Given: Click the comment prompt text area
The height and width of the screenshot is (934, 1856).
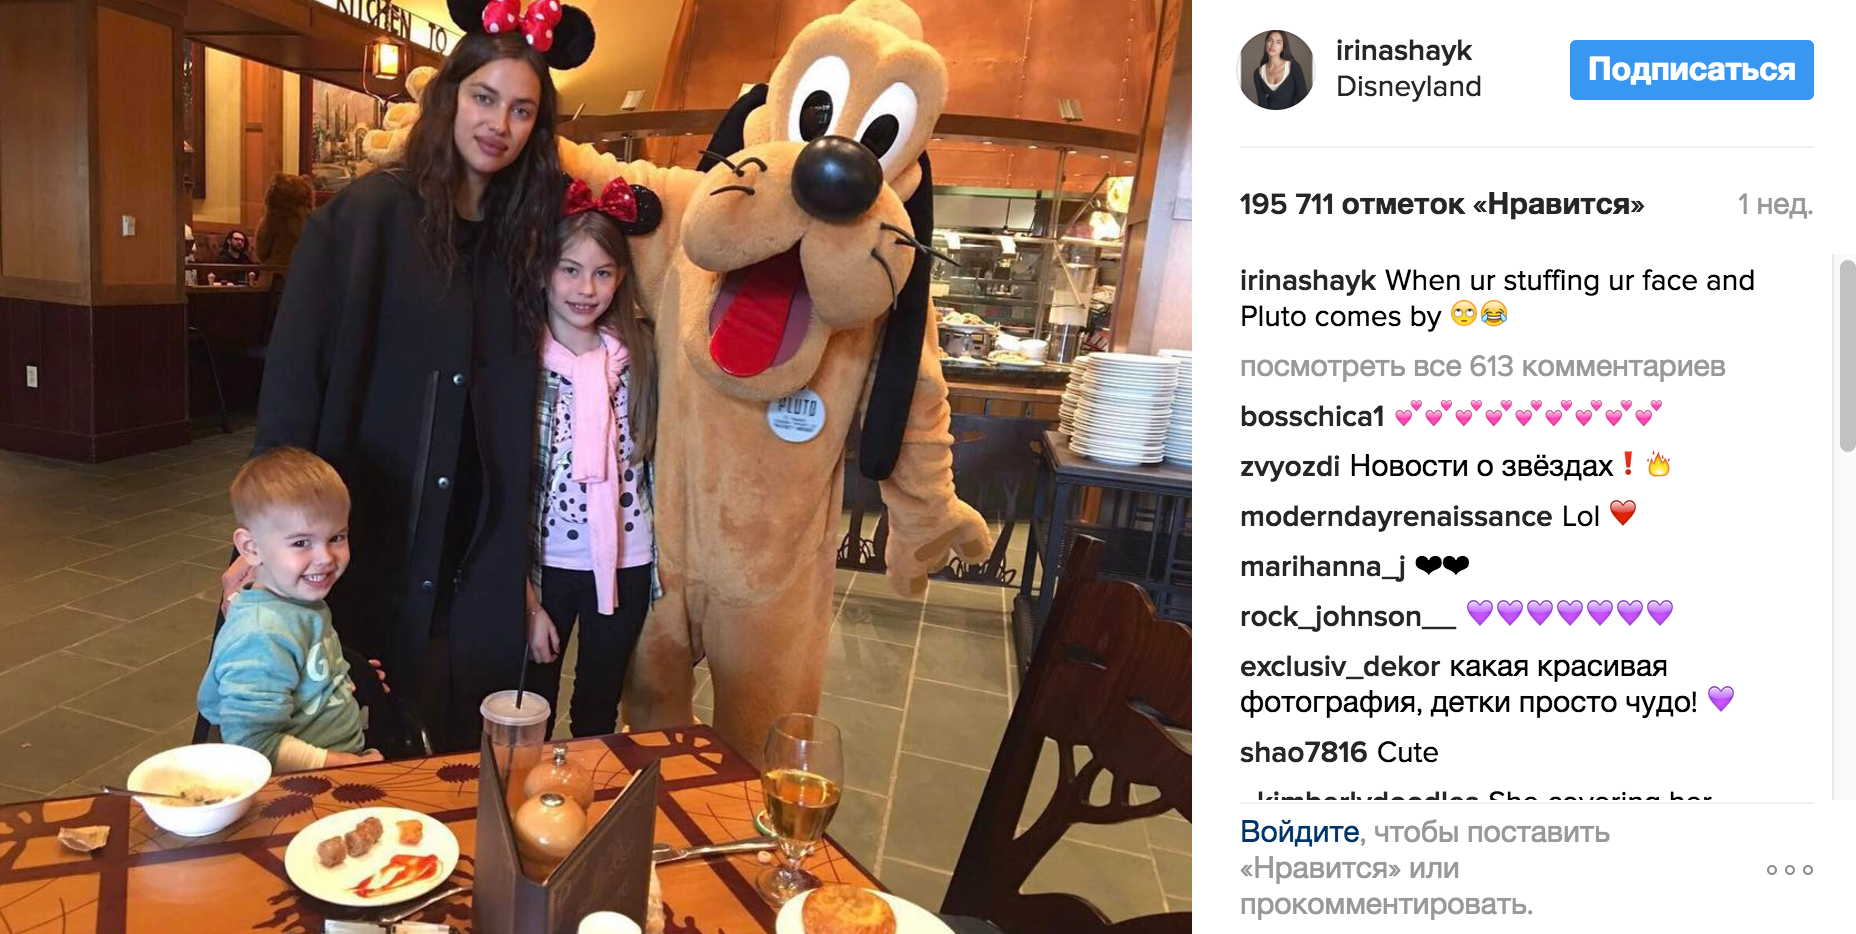Looking at the screenshot, I should coord(1425,868).
